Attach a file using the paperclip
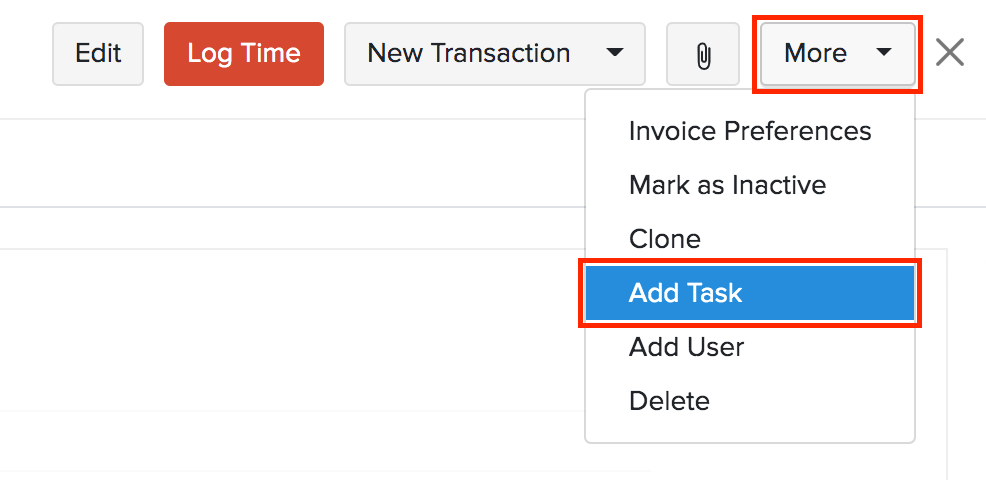986x480 pixels. (x=702, y=54)
